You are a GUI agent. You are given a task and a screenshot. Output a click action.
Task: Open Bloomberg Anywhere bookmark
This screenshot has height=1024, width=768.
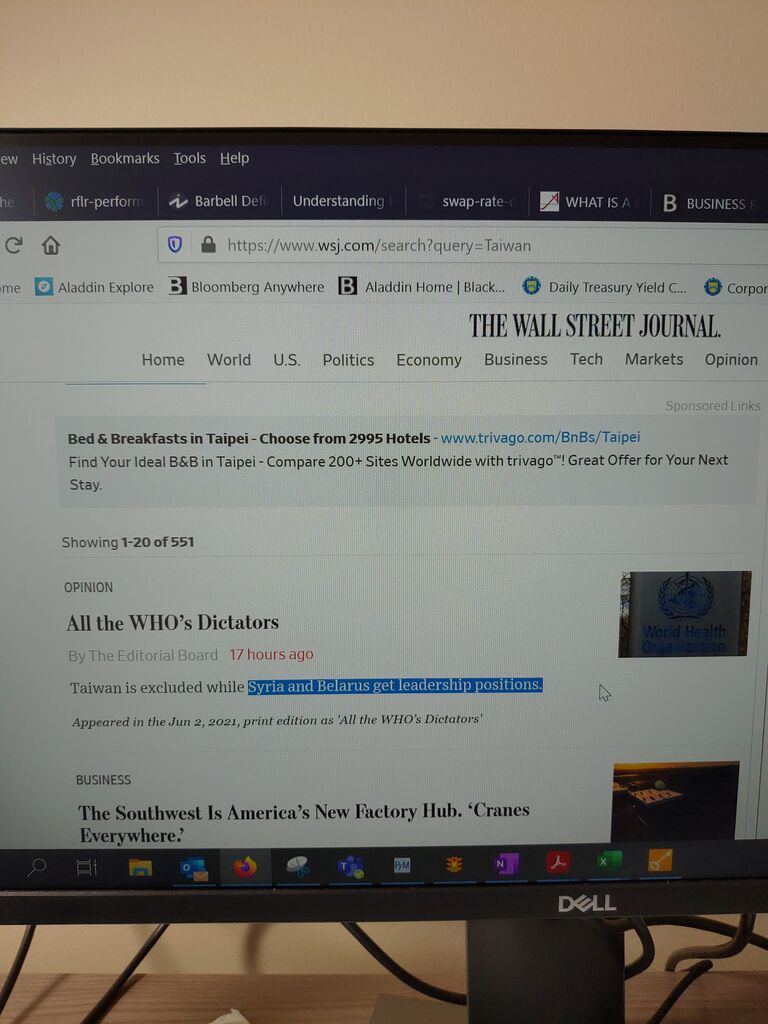point(246,287)
